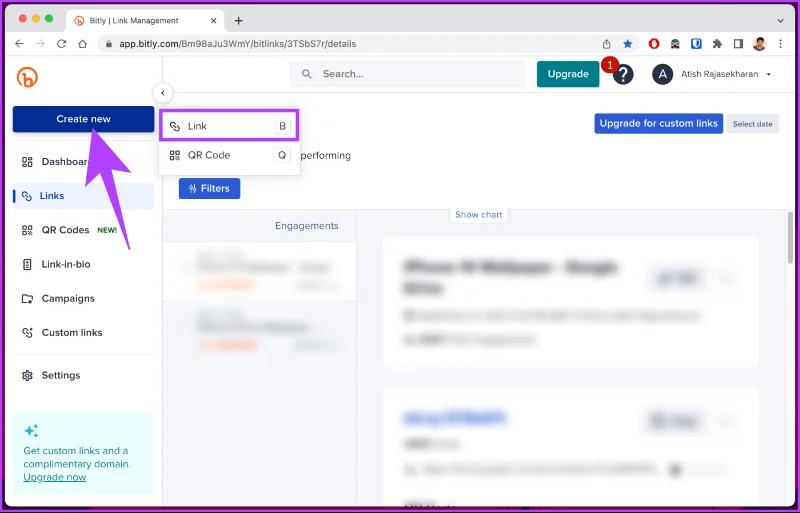800x513 pixels.
Task: Open Links section in sidebar
Action: [83, 196]
